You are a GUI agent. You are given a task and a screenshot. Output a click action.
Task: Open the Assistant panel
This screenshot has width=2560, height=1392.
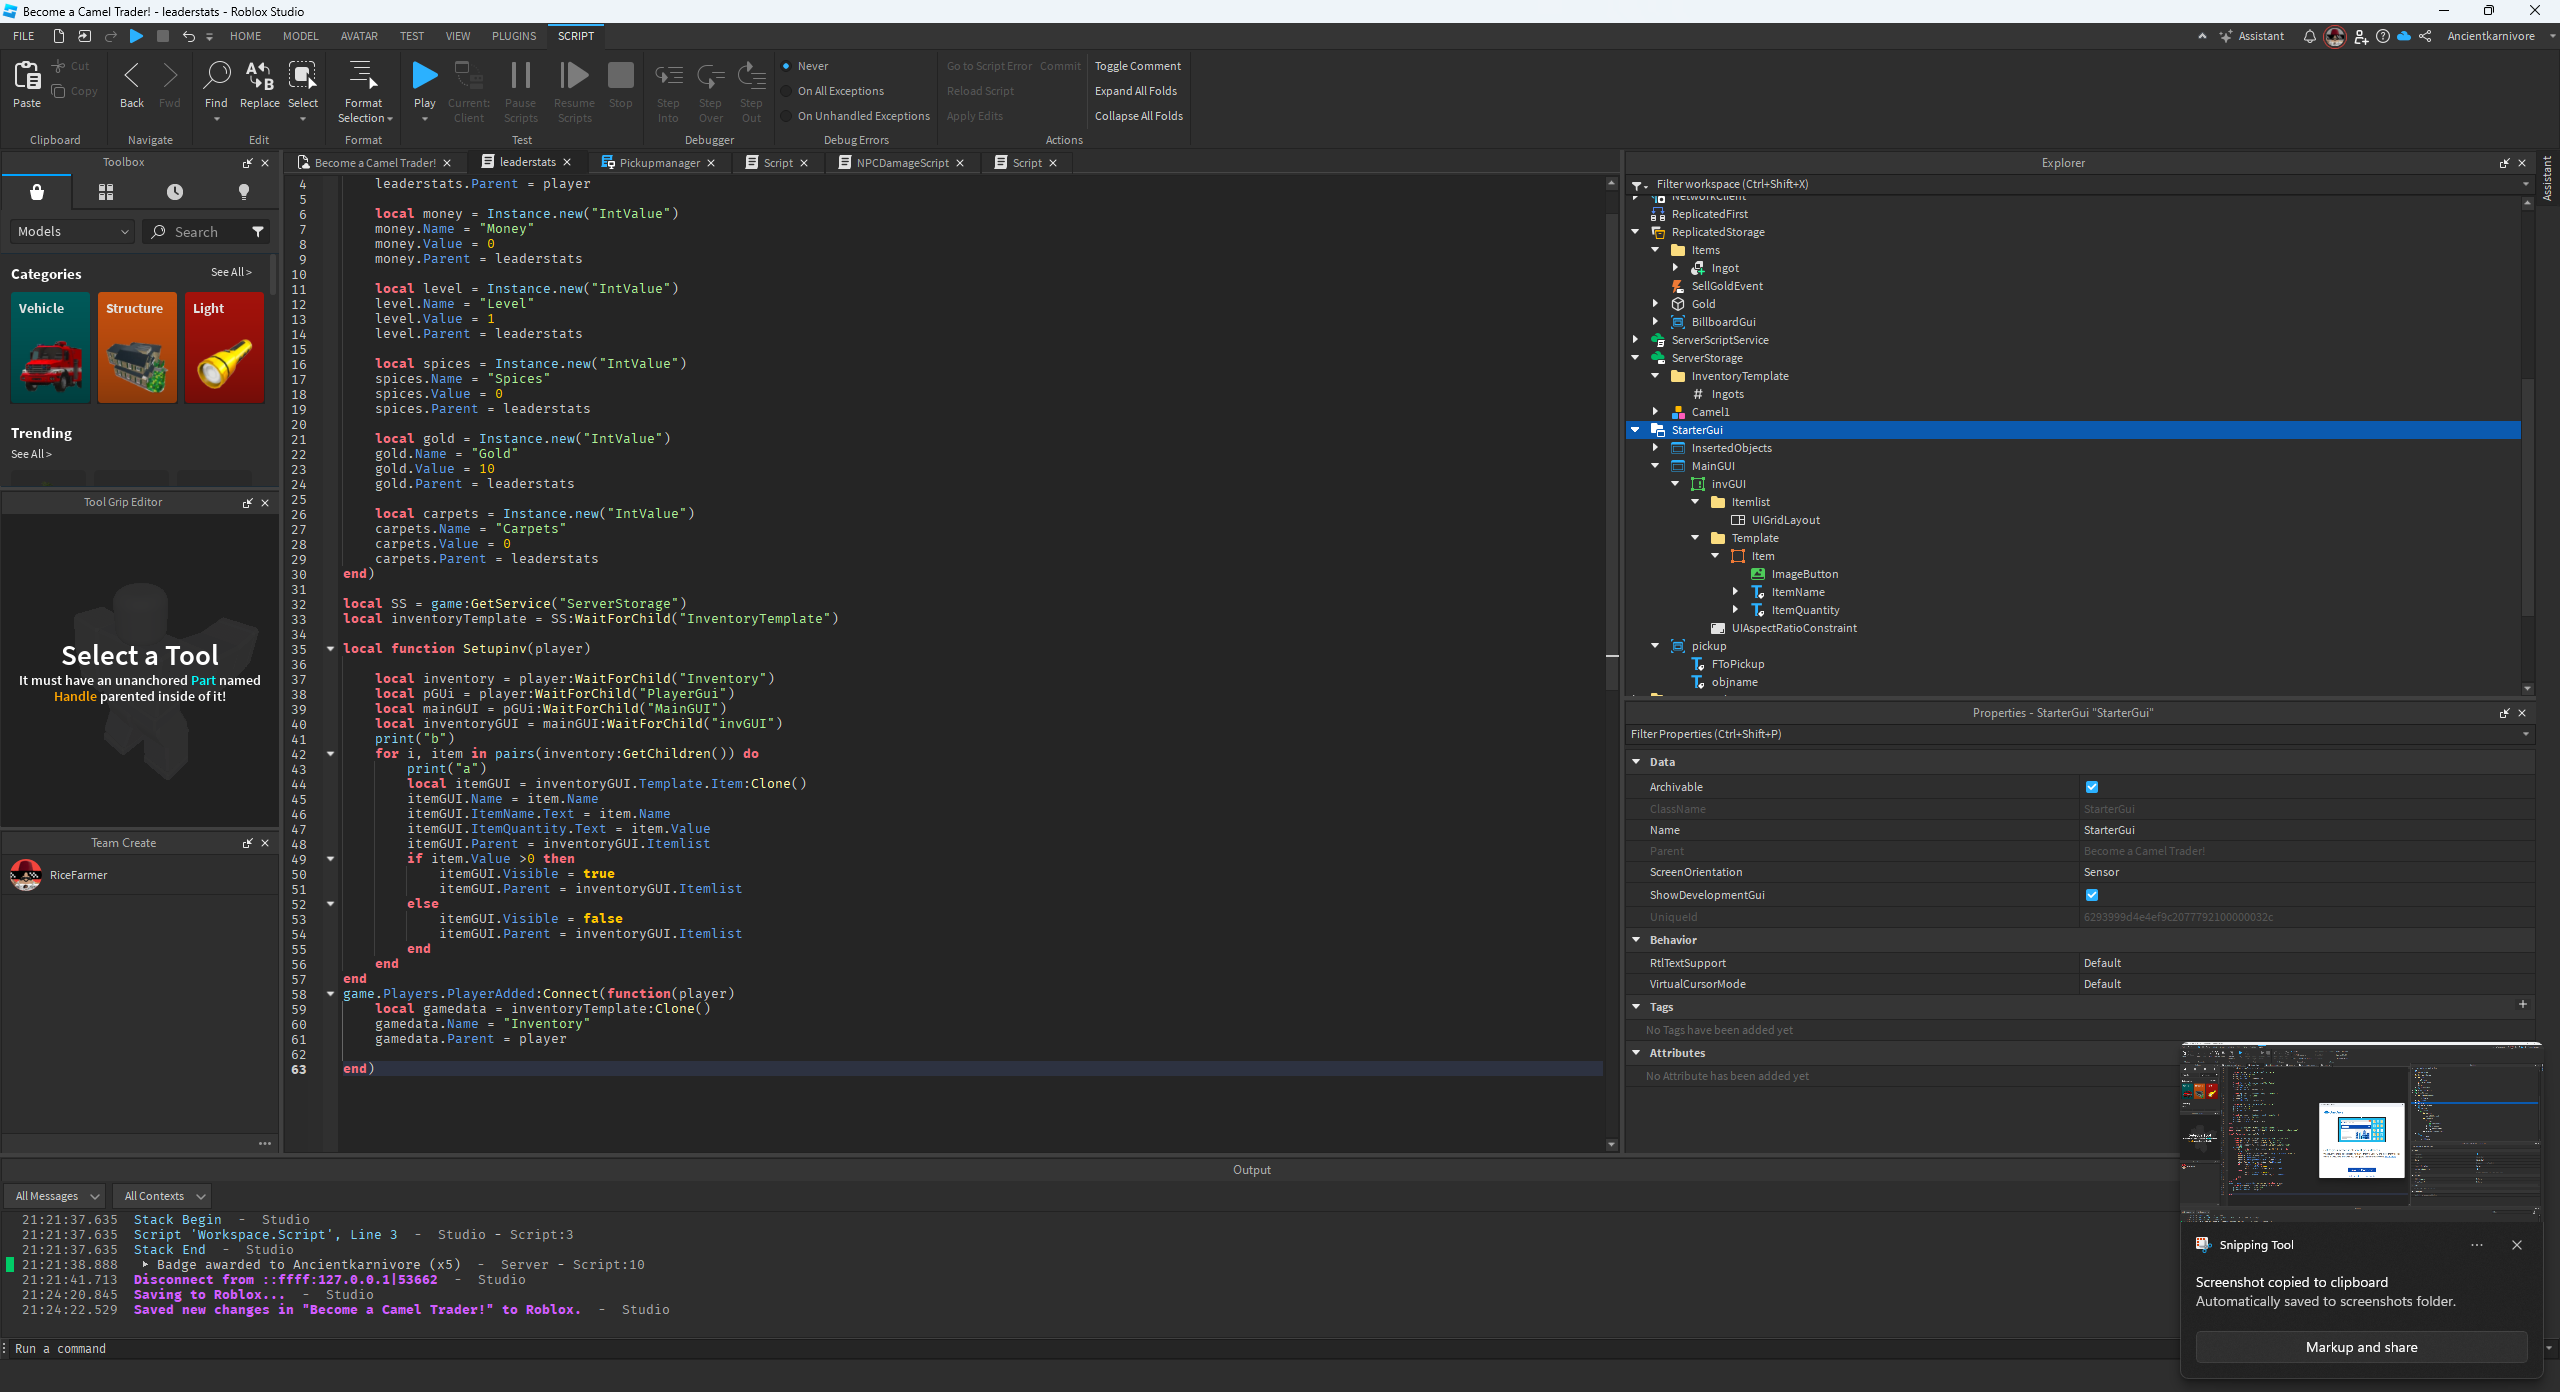[2250, 36]
